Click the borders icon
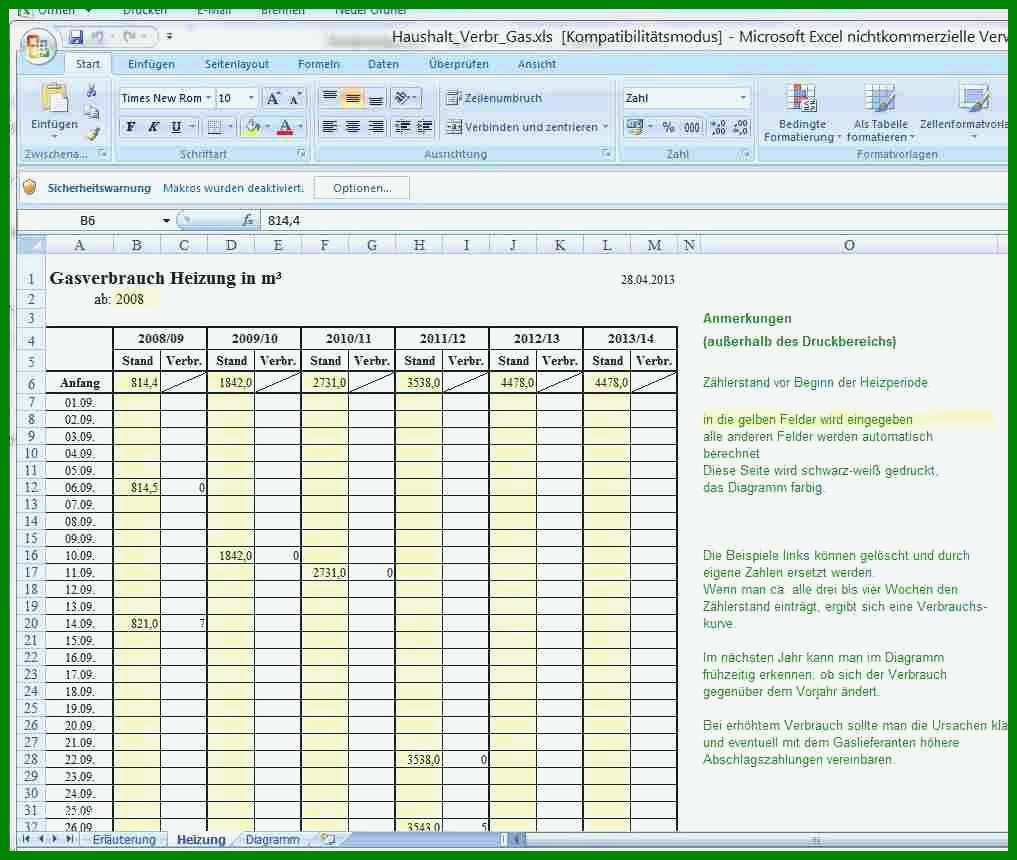Image resolution: width=1017 pixels, height=860 pixels. (x=214, y=127)
